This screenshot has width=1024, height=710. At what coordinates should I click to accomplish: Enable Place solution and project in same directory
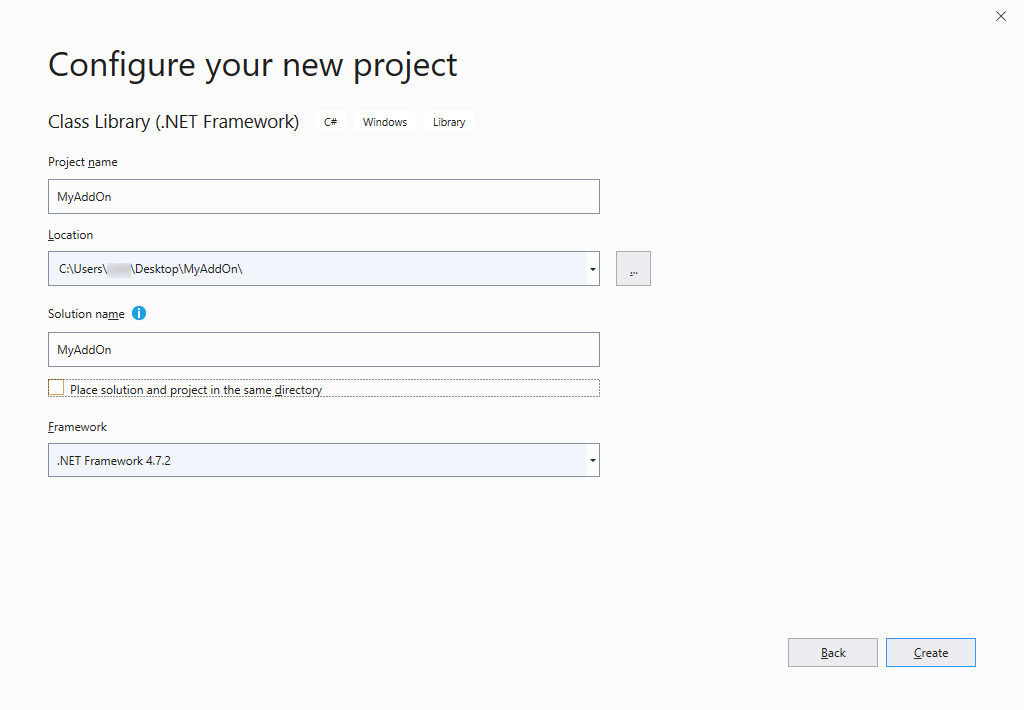[56, 388]
